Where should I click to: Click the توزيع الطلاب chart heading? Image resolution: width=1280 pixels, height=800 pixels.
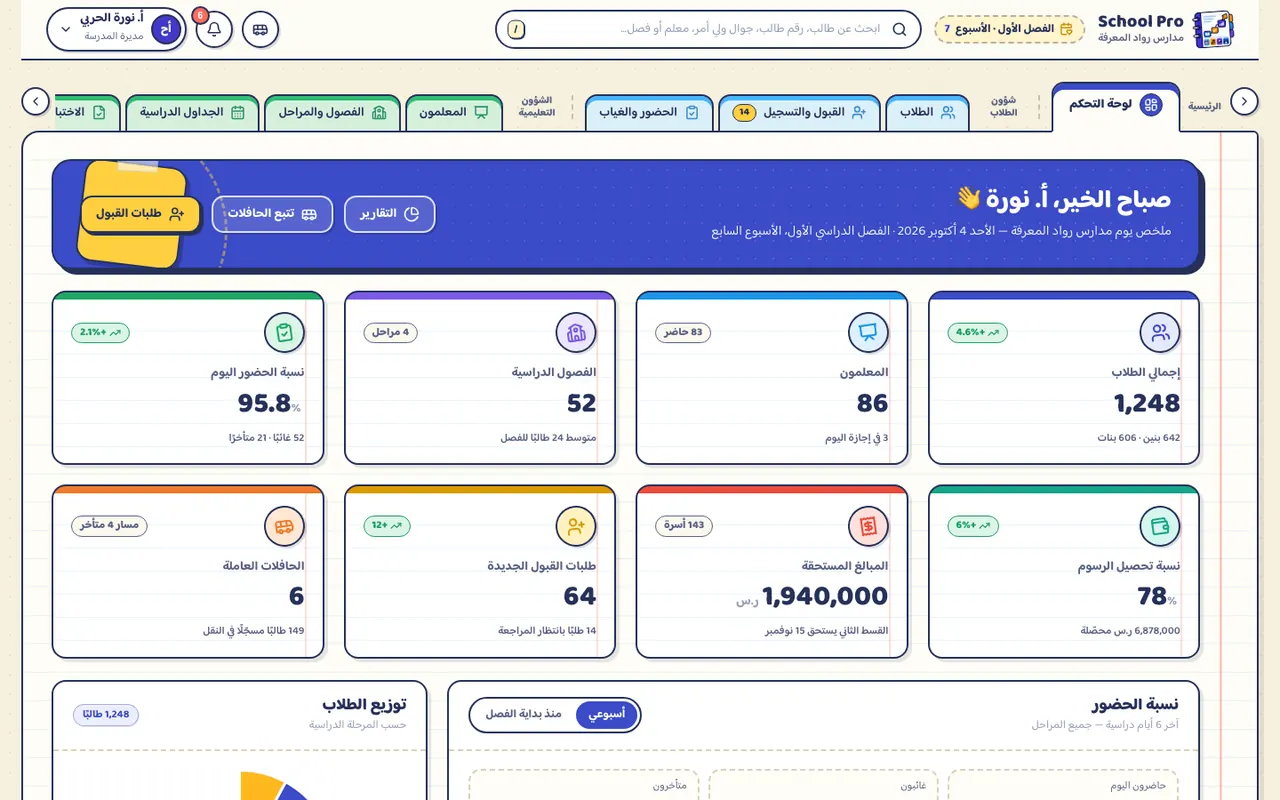364,704
